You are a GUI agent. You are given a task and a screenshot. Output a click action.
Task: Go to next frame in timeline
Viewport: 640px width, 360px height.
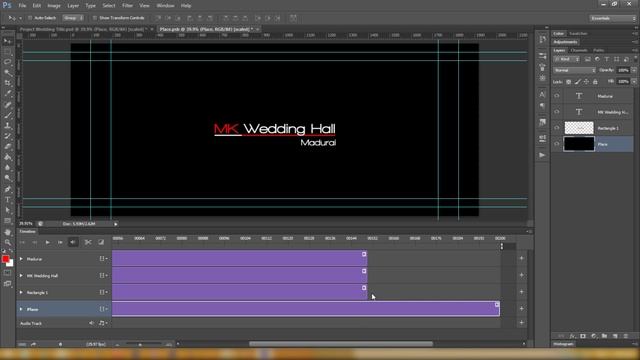(x=60, y=242)
